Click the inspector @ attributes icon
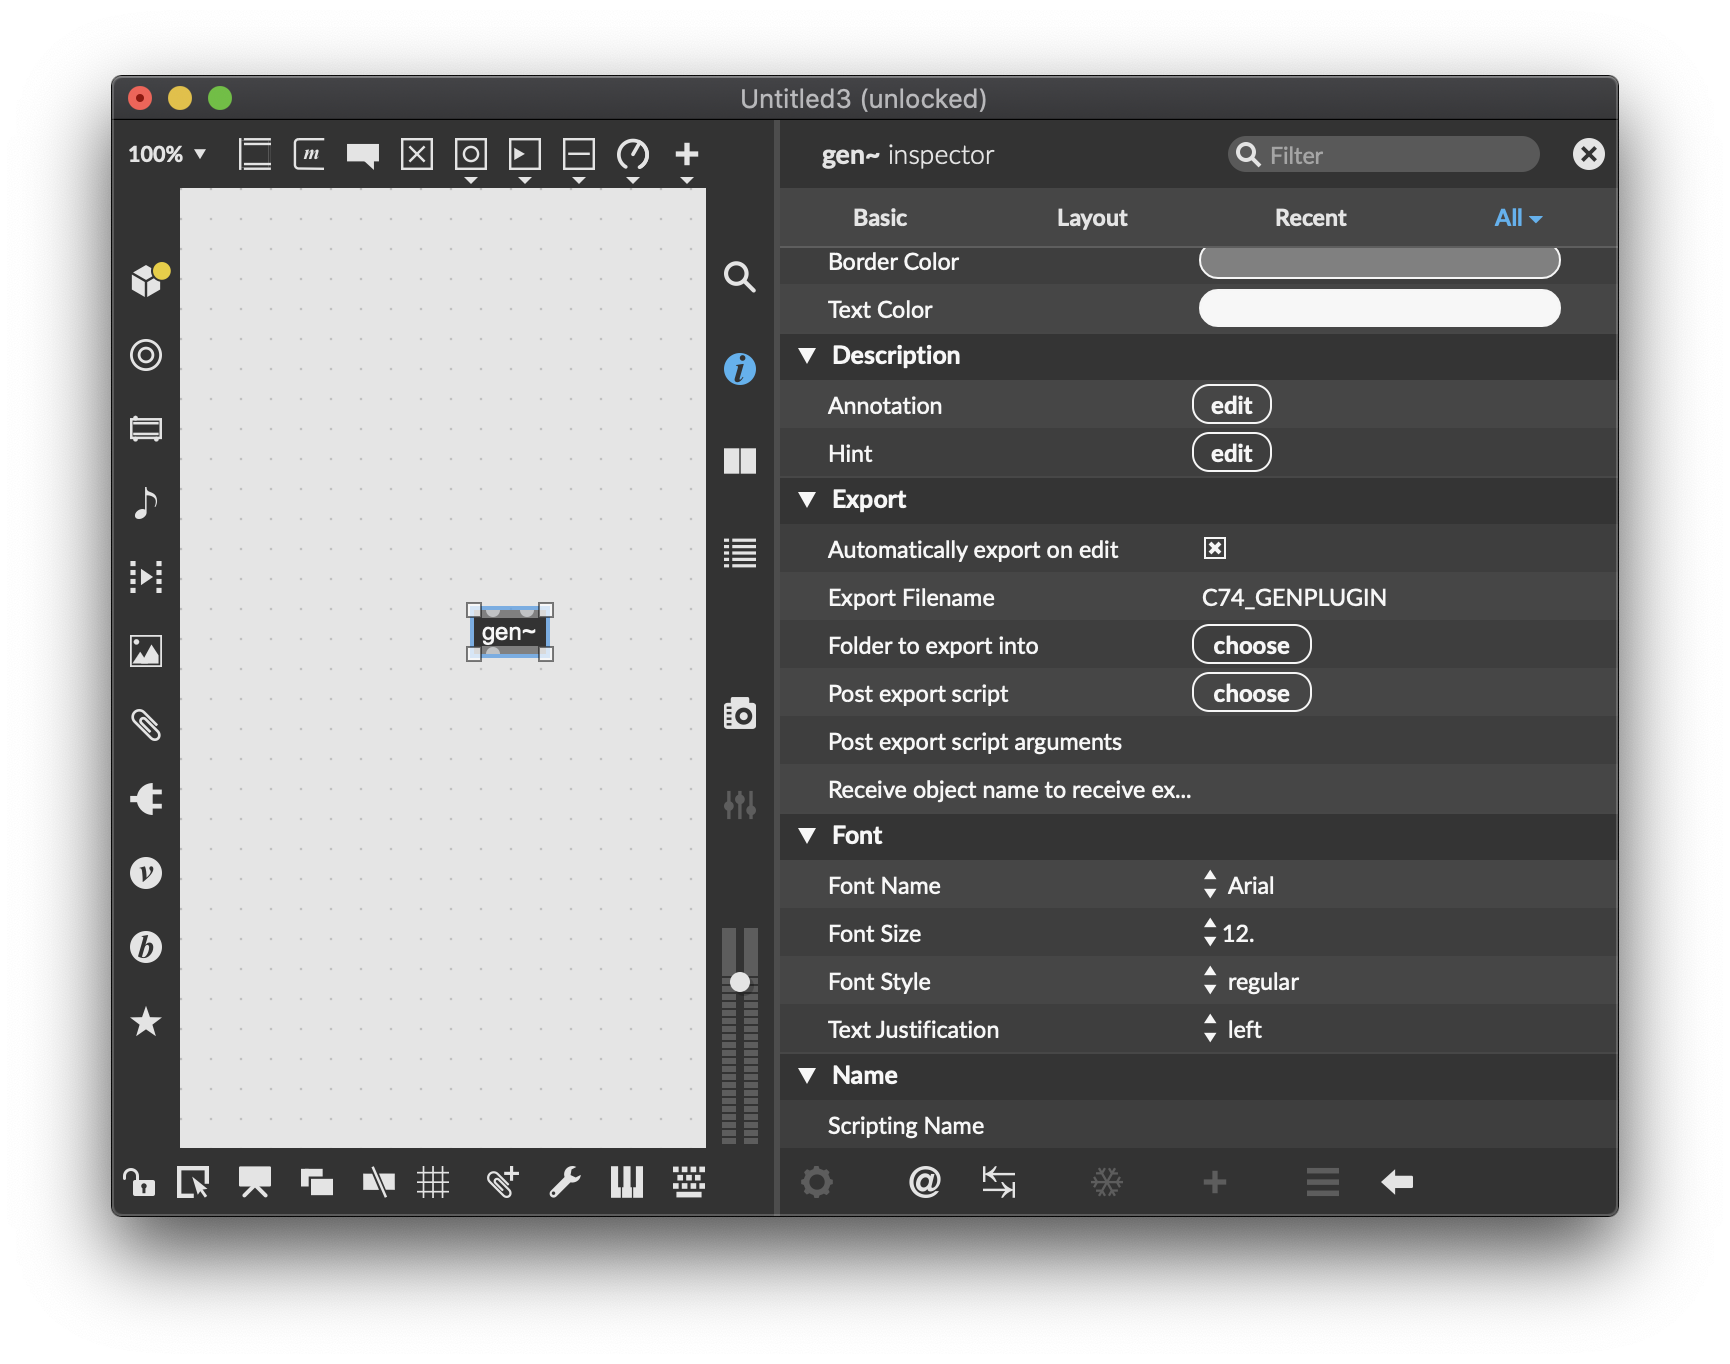The image size is (1730, 1364). click(x=925, y=1182)
